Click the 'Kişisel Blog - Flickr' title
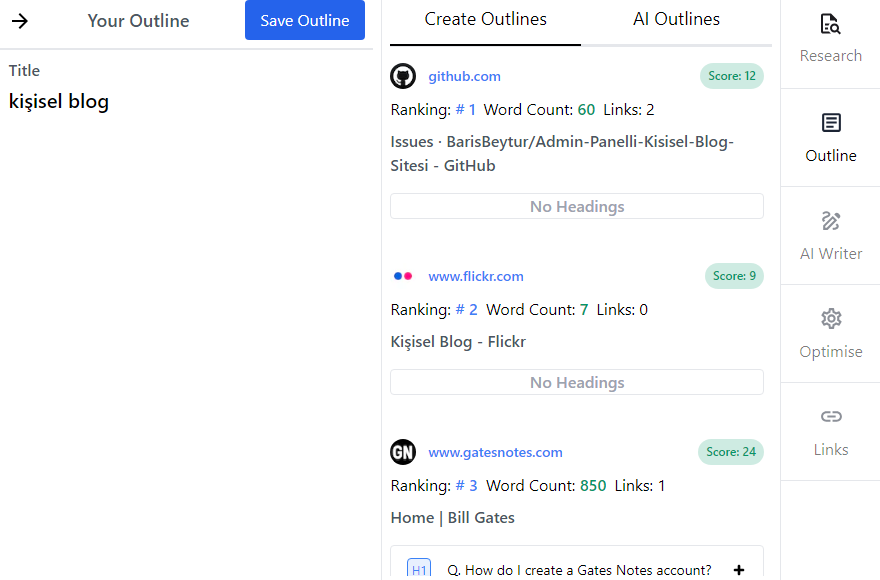 (x=458, y=342)
